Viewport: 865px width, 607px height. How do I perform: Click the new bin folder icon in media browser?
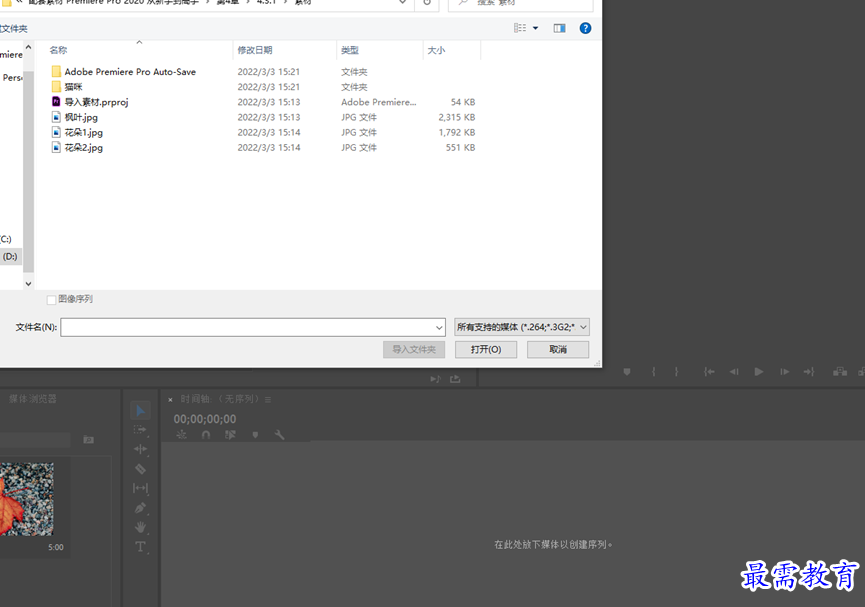pos(88,440)
